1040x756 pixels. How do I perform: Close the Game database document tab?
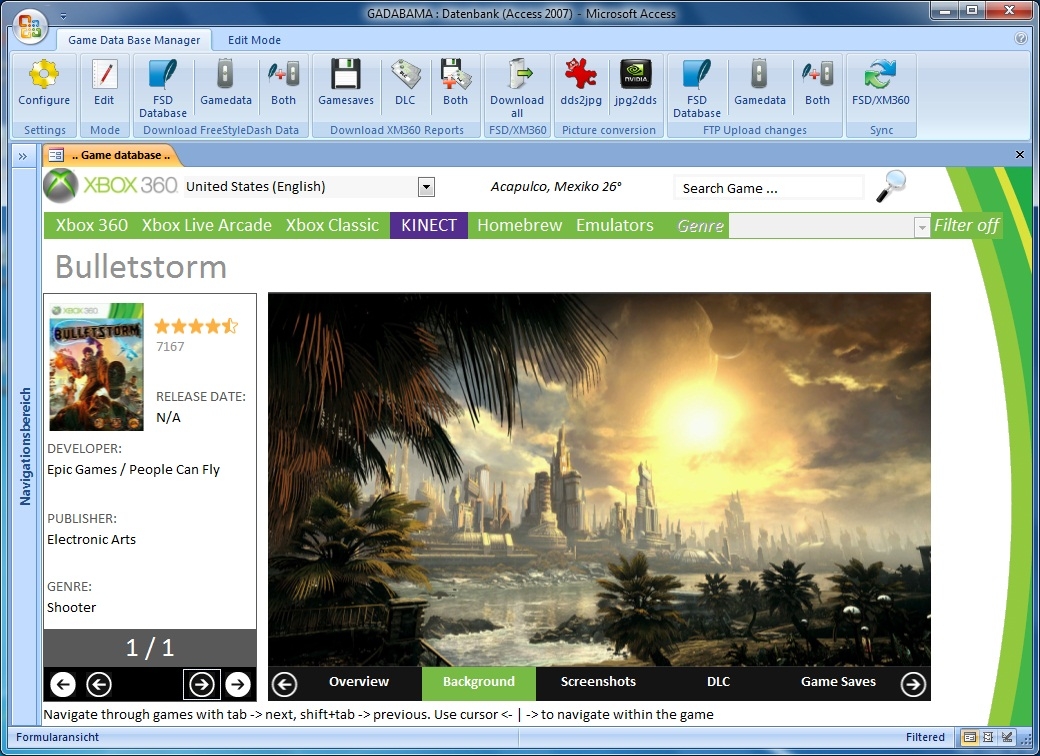(x=1019, y=155)
